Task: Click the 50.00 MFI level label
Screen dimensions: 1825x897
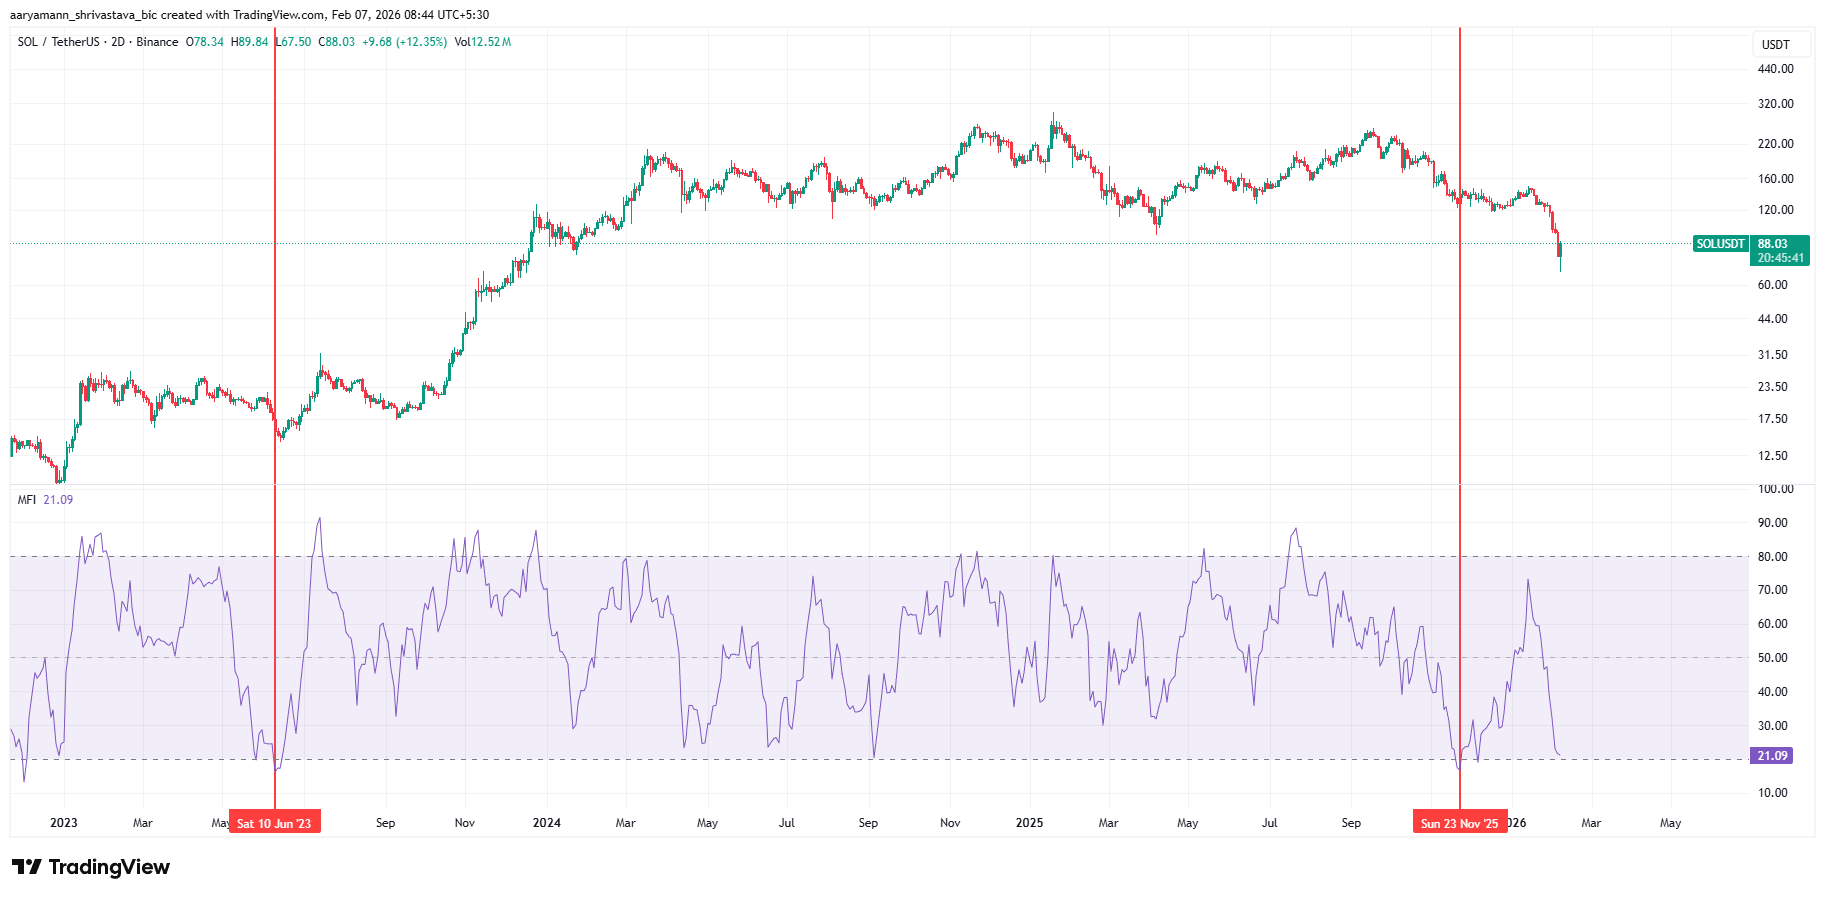Action: [1772, 658]
